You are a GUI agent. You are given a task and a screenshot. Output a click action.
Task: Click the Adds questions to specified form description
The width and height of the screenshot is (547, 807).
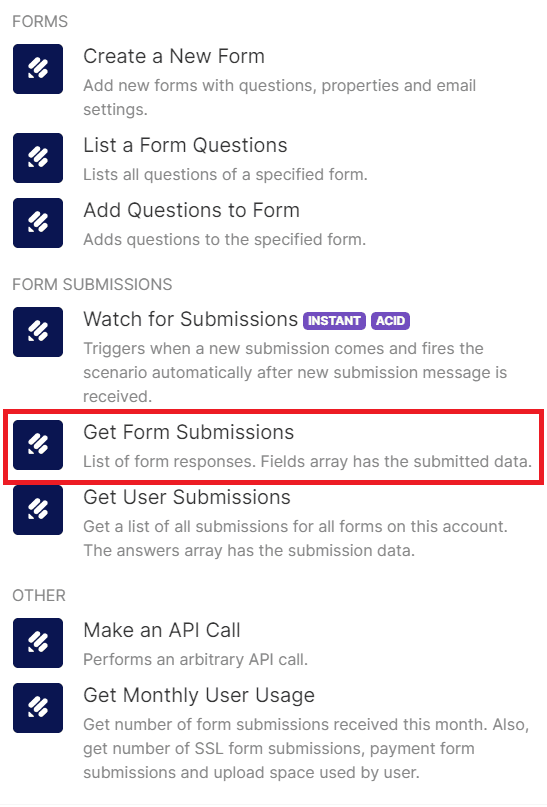click(x=224, y=239)
